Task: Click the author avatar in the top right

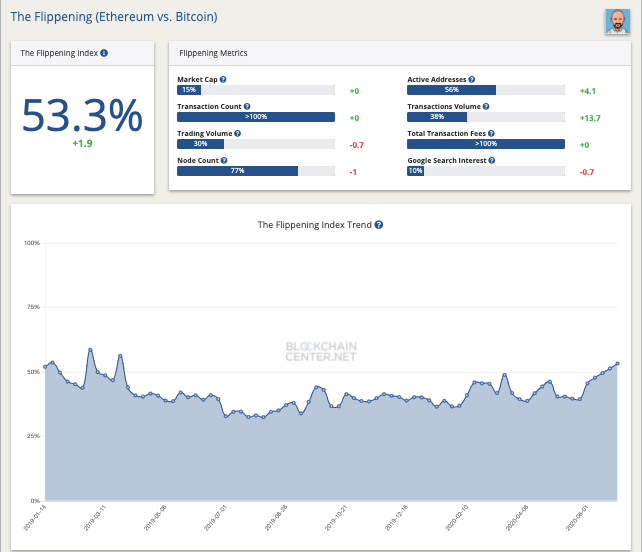Action: pos(617,22)
